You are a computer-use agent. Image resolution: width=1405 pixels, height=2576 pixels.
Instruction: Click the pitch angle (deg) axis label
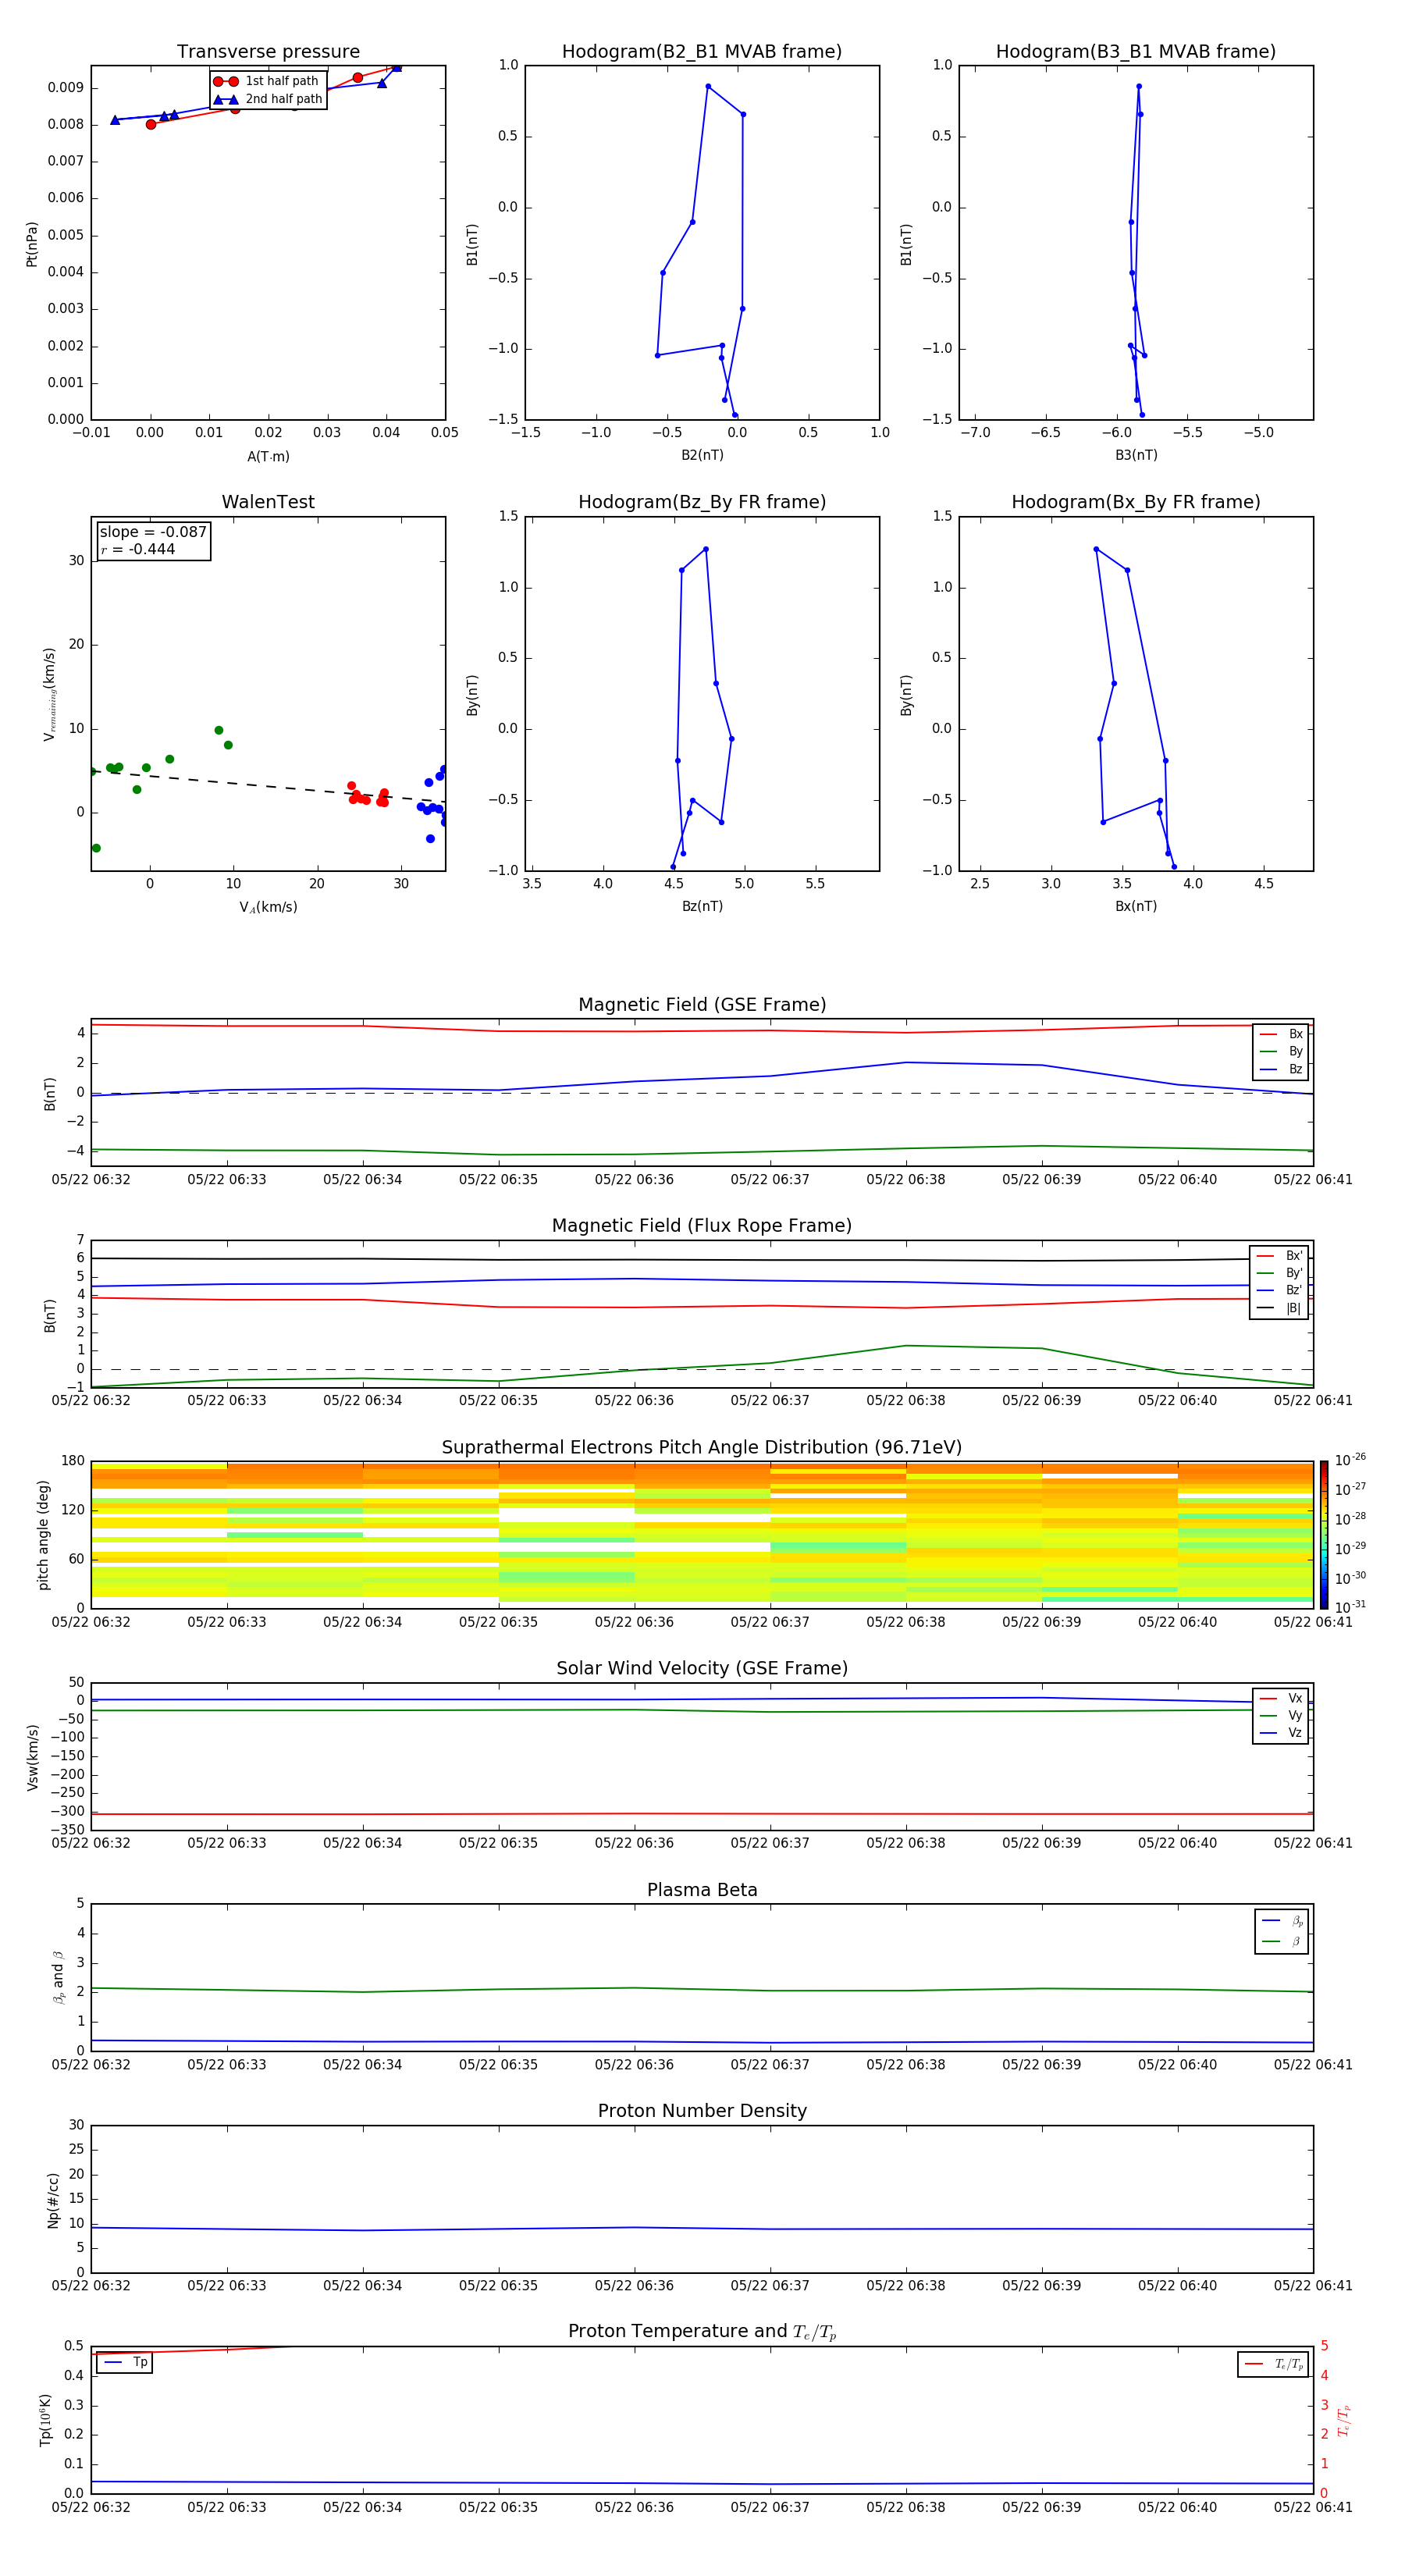point(43,1535)
